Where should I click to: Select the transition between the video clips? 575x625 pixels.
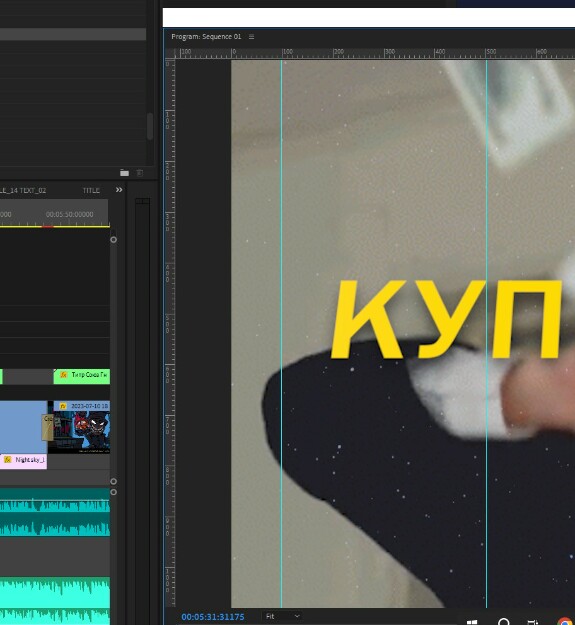coord(48,427)
